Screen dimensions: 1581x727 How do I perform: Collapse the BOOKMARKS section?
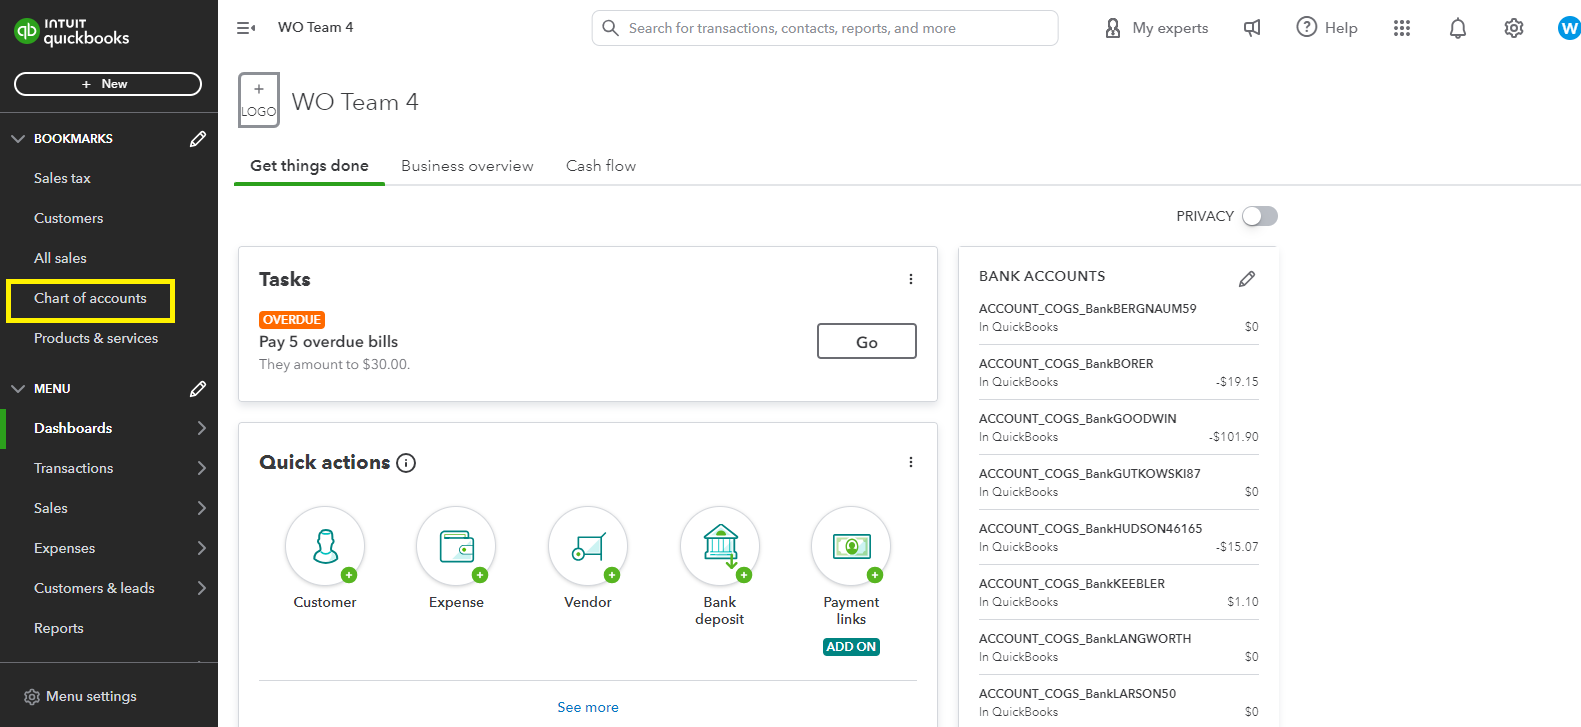[18, 139]
